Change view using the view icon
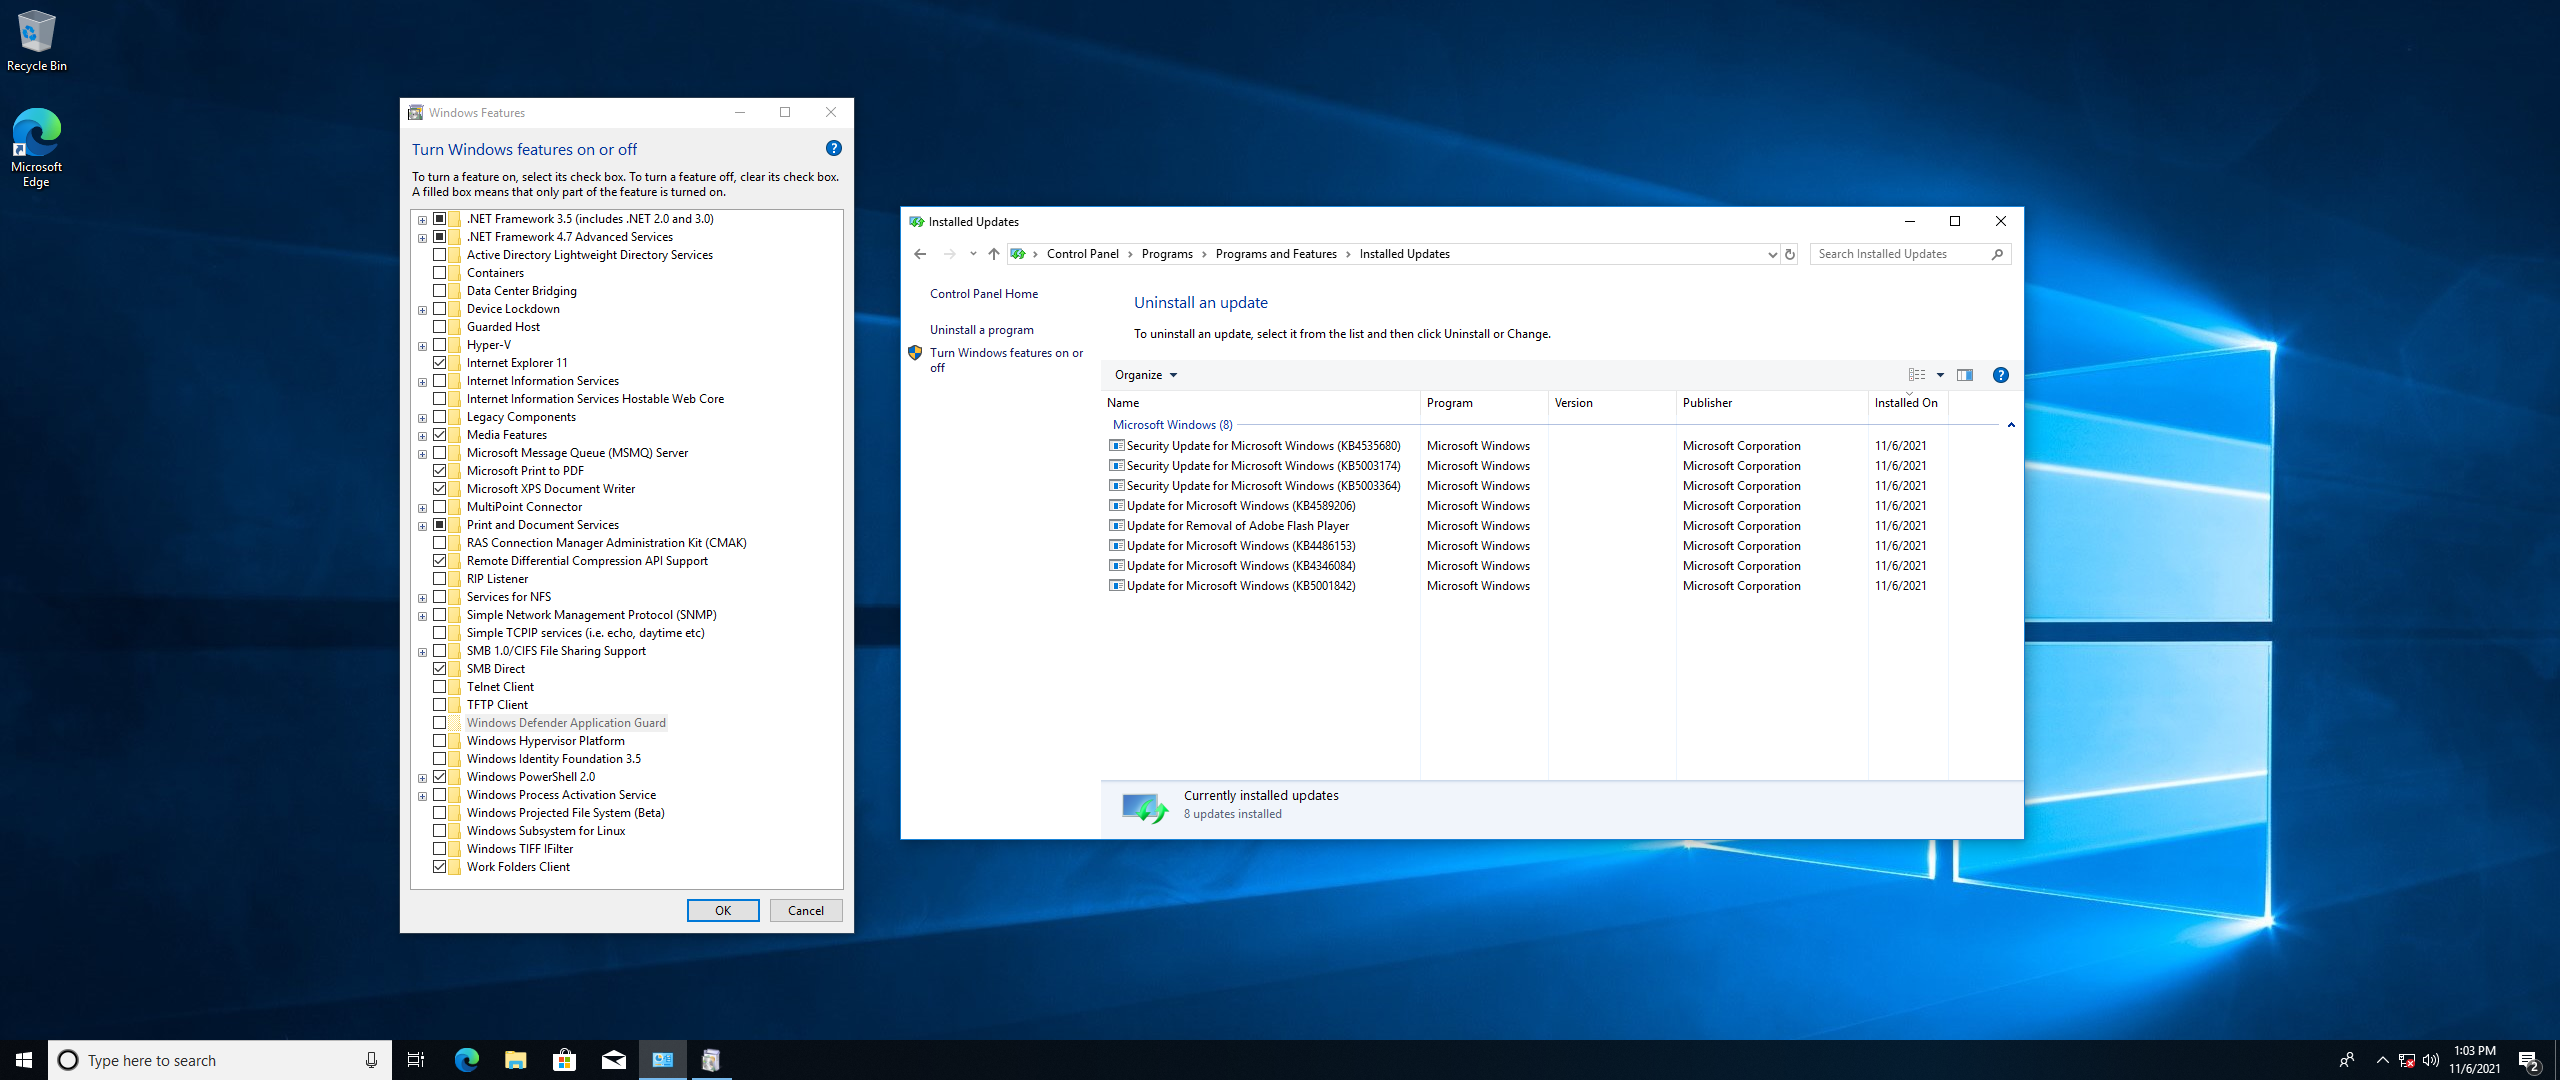Viewport: 2560px width, 1080px height. click(x=1917, y=375)
